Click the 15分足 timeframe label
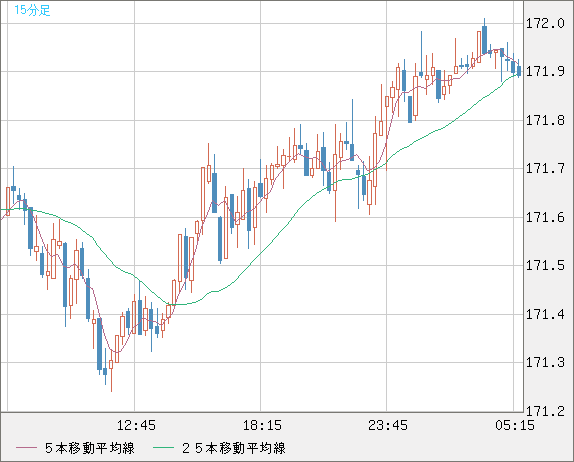The height and width of the screenshot is (462, 574). (x=32, y=10)
